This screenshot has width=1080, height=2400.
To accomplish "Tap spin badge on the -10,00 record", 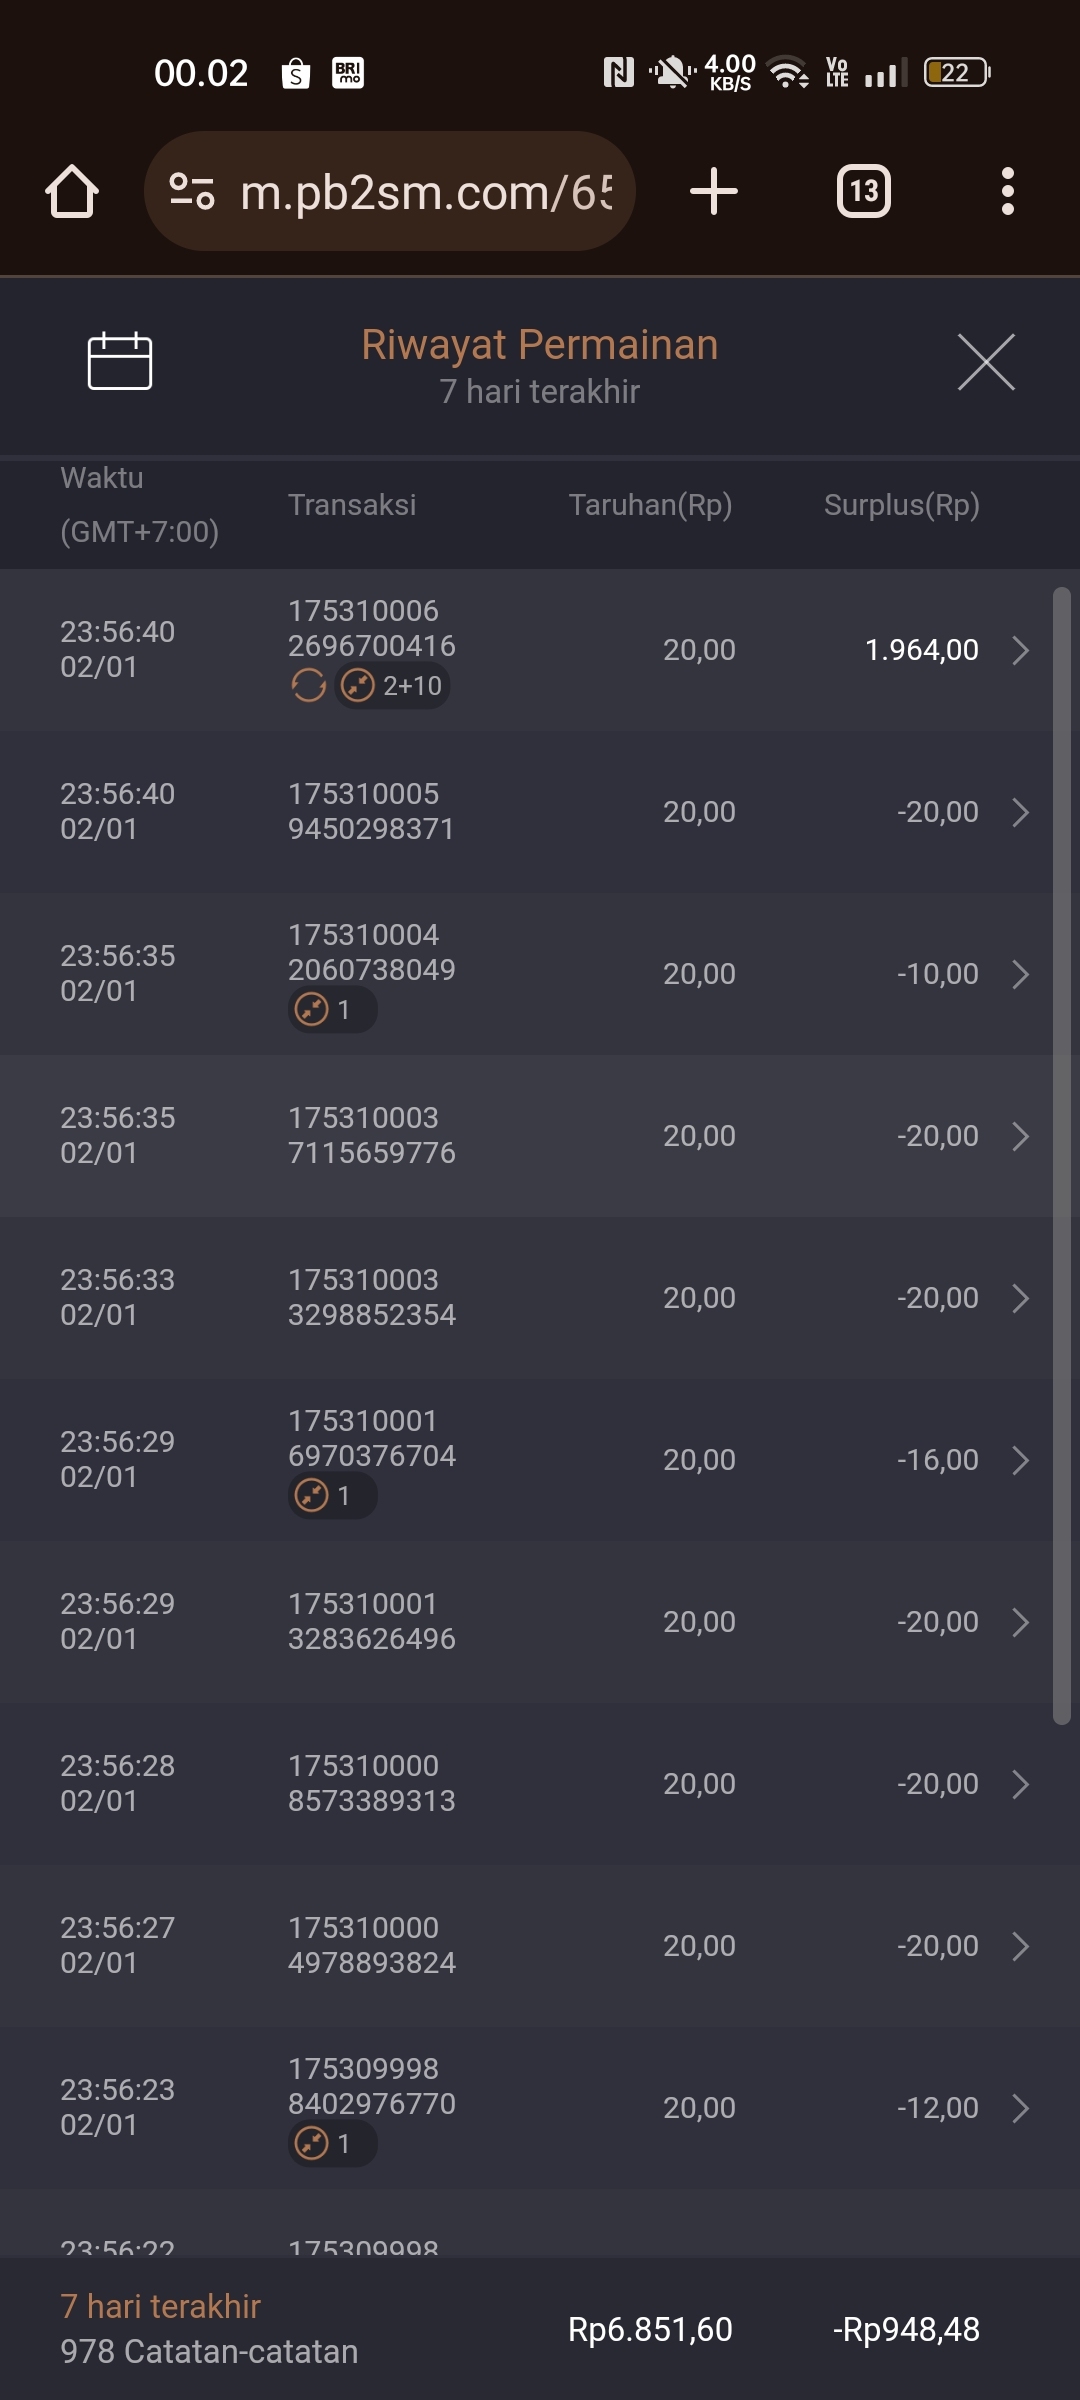I will pos(331,1010).
